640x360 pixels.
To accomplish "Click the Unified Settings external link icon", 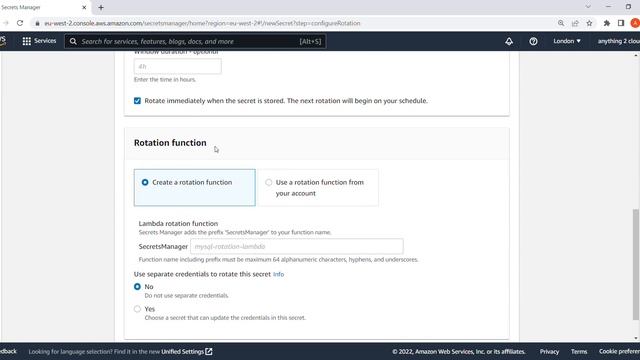I will [209, 351].
